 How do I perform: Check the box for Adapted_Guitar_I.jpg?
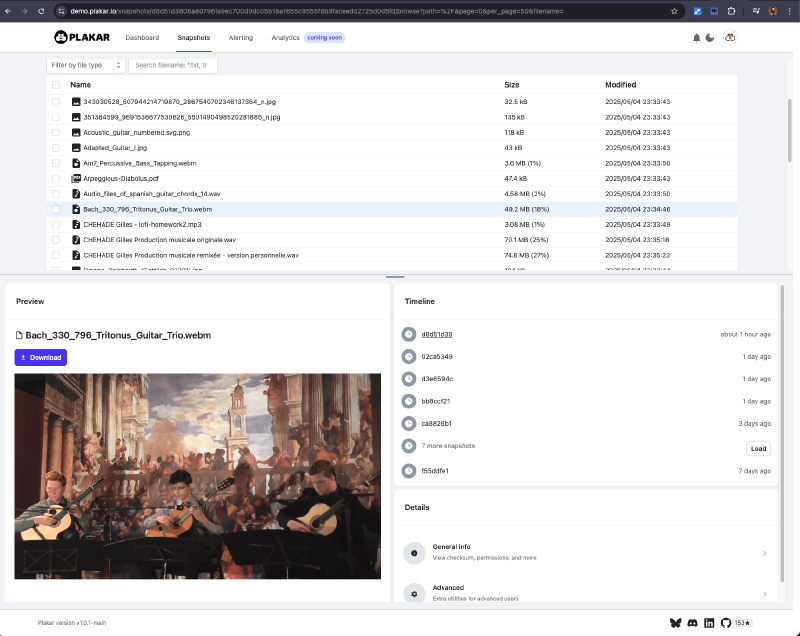pyautogui.click(x=56, y=148)
